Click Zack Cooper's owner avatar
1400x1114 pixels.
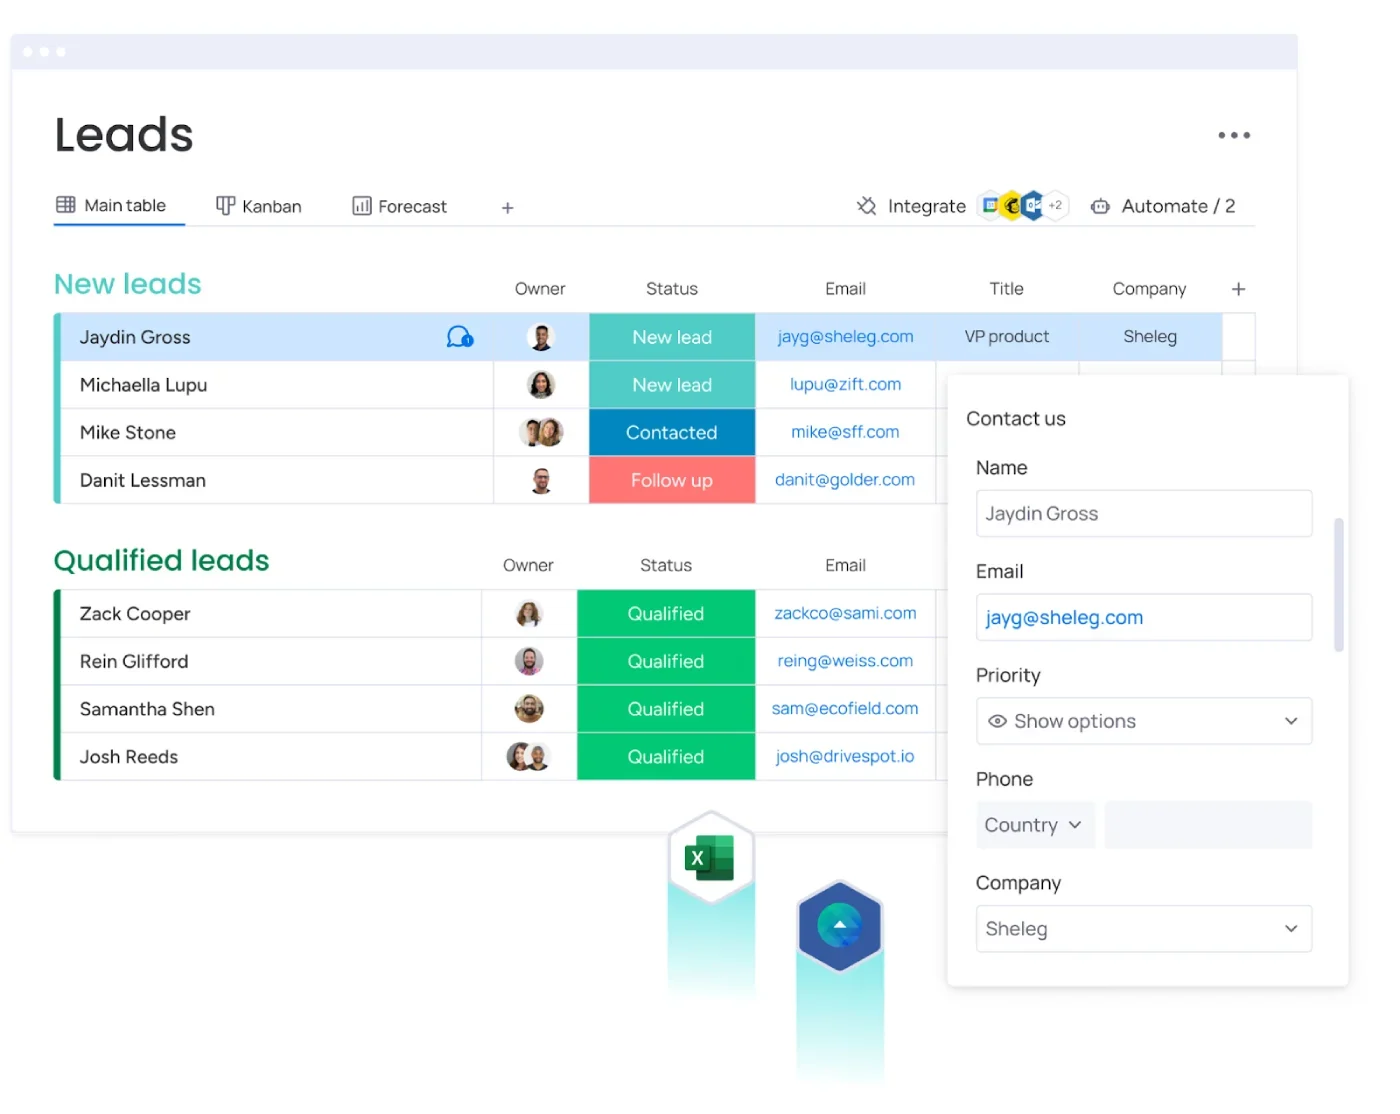pos(529,614)
